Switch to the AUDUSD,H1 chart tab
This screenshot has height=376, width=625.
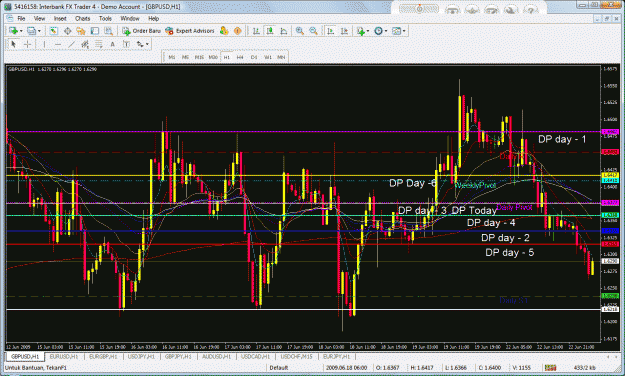click(x=217, y=356)
